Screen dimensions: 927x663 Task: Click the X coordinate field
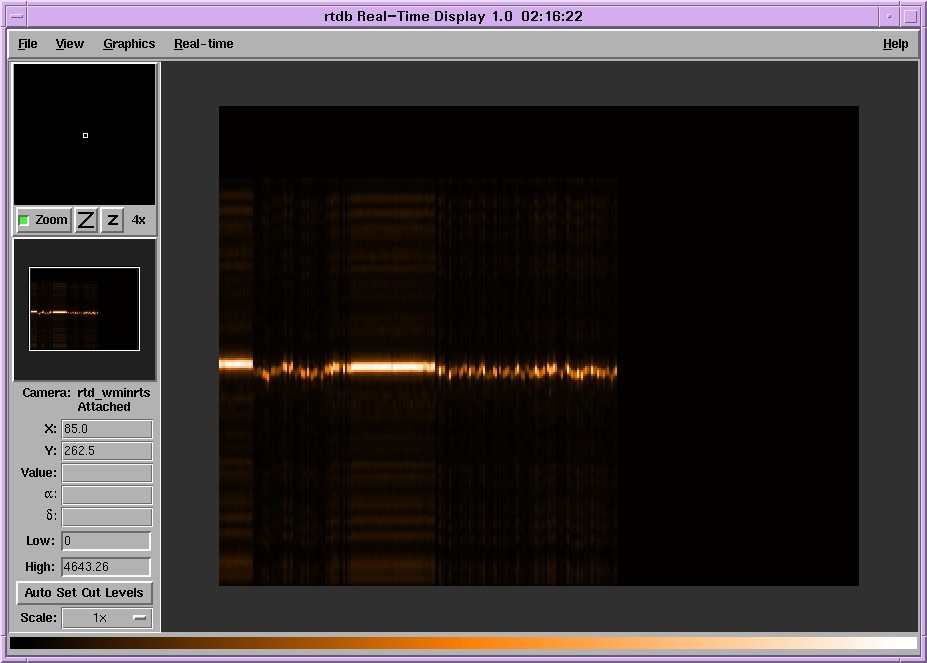(106, 429)
